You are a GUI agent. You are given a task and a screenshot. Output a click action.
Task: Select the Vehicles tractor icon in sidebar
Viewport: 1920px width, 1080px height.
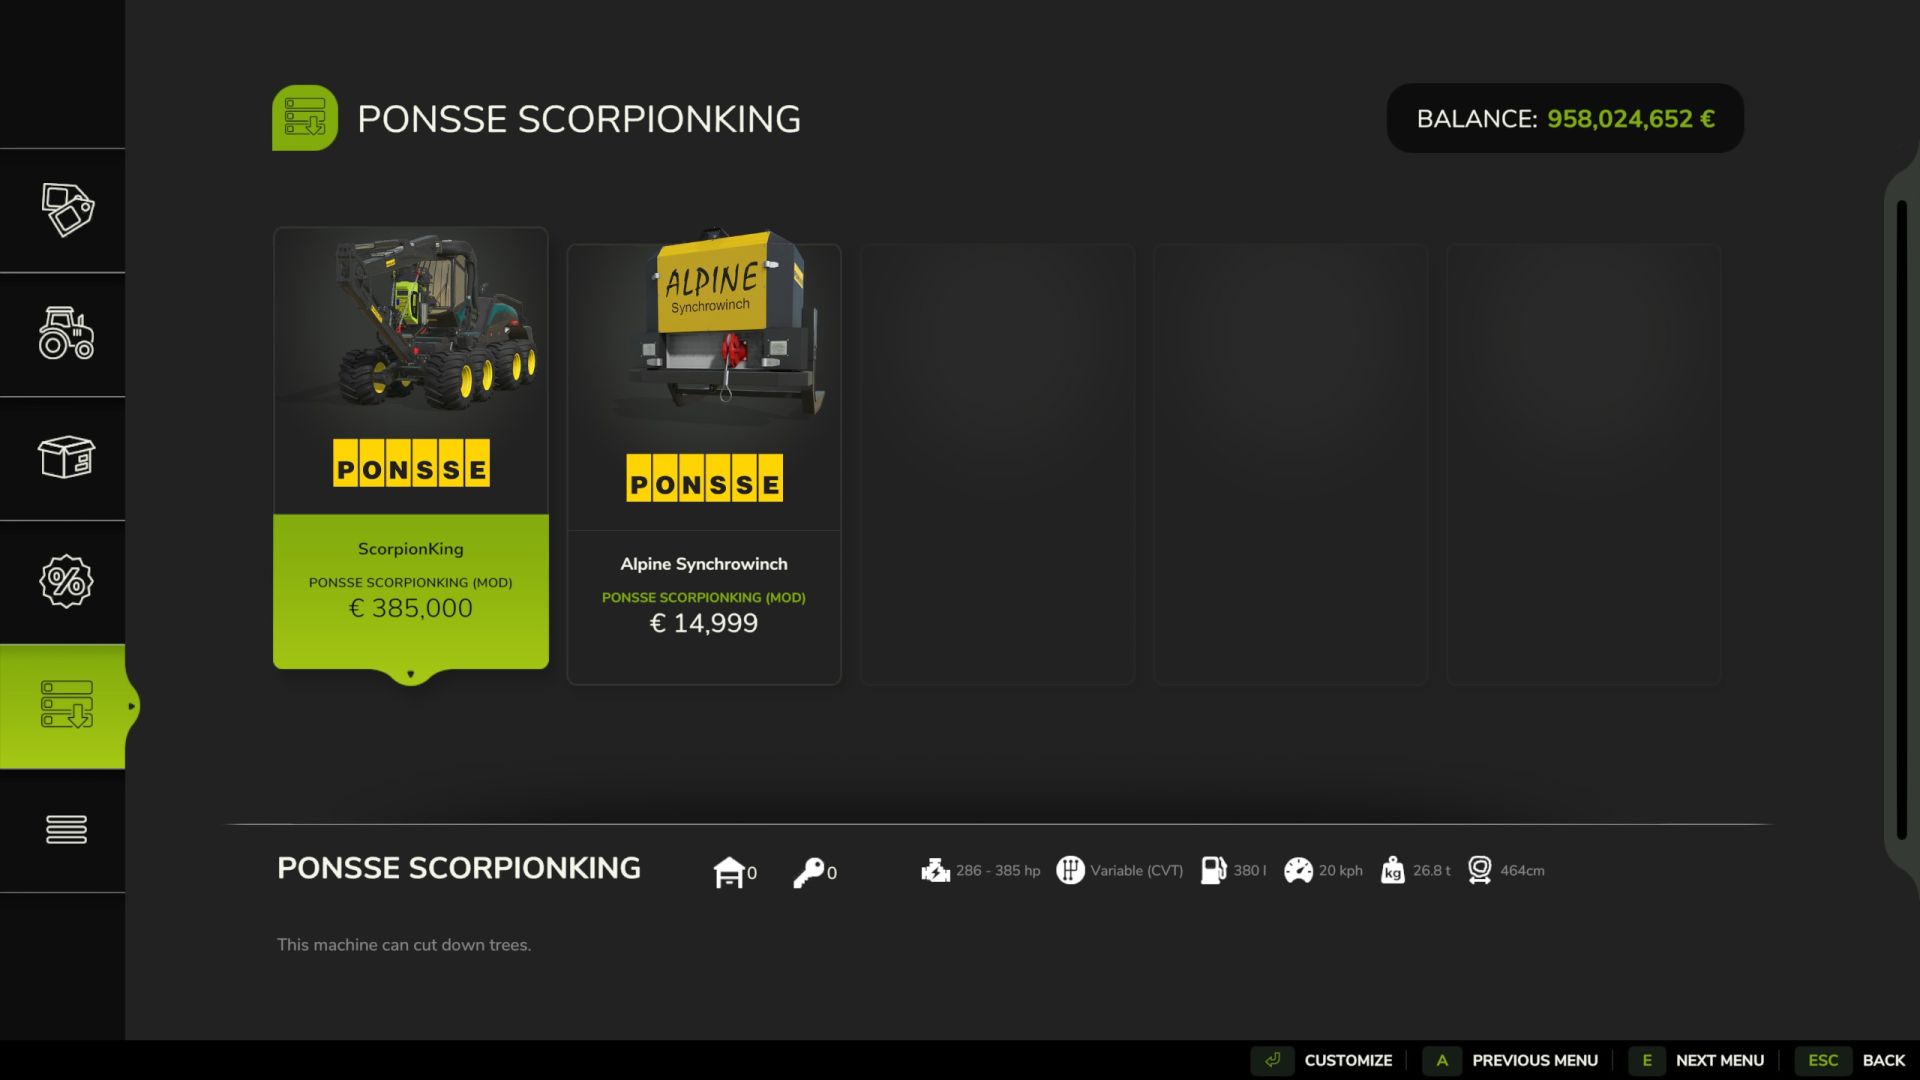click(65, 337)
